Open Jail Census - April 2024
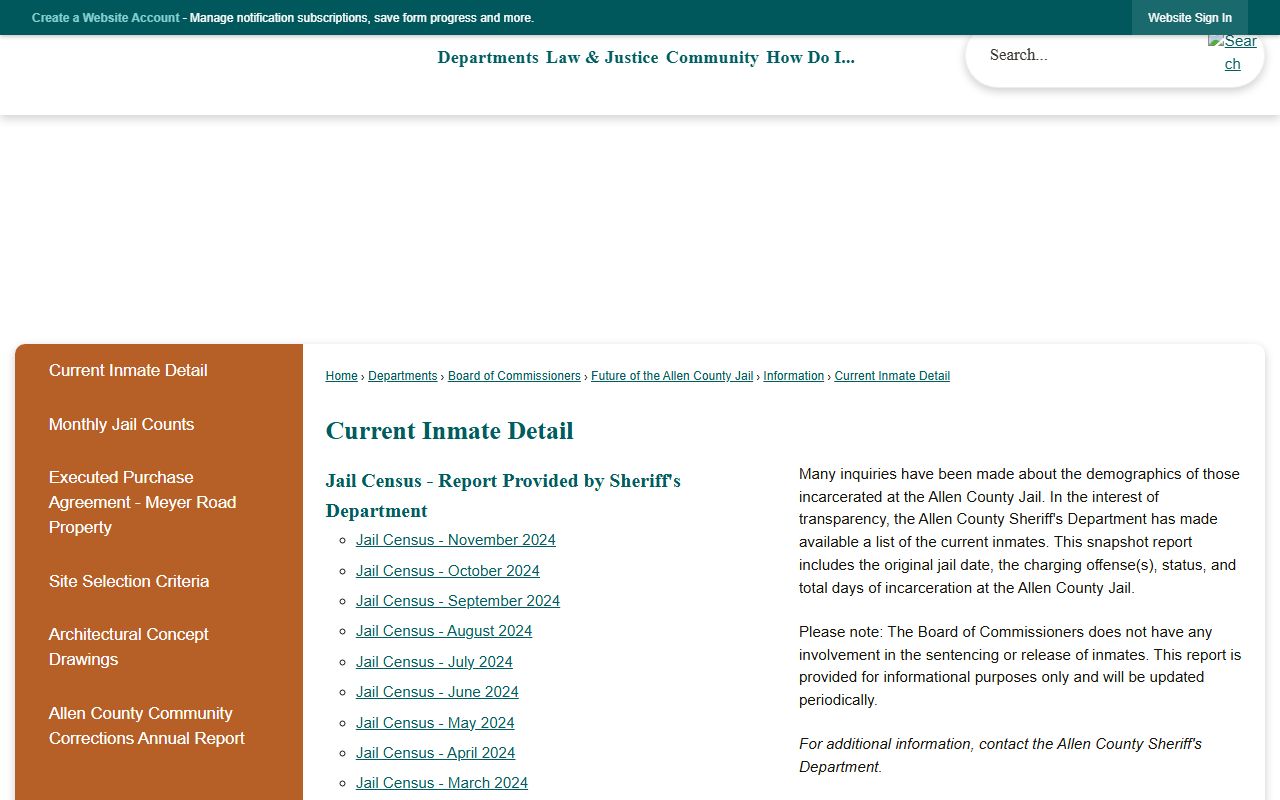The height and width of the screenshot is (800, 1280). click(x=436, y=753)
